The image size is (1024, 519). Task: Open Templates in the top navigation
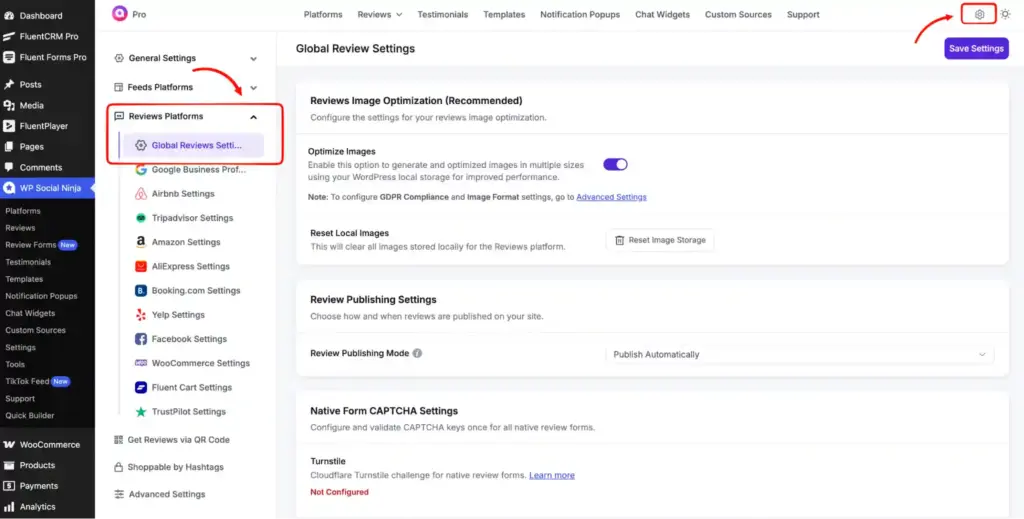504,14
